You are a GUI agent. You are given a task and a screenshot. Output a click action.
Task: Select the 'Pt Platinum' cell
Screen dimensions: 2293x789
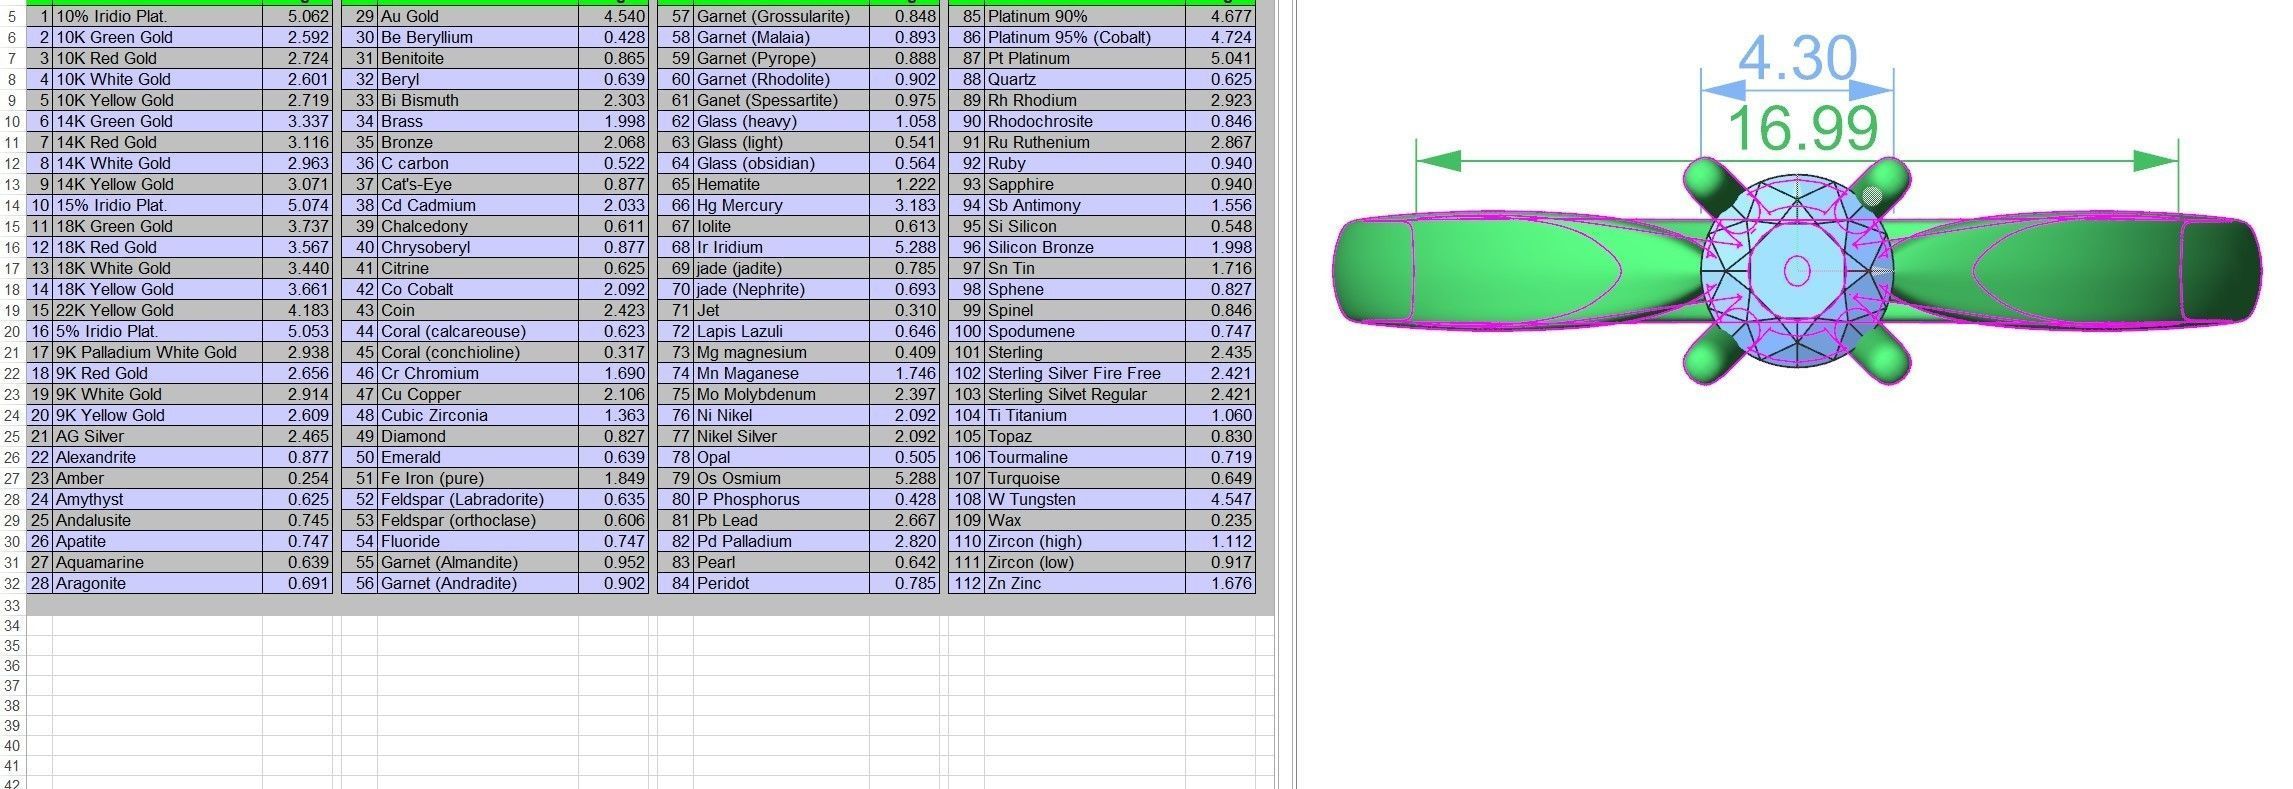[1085, 58]
